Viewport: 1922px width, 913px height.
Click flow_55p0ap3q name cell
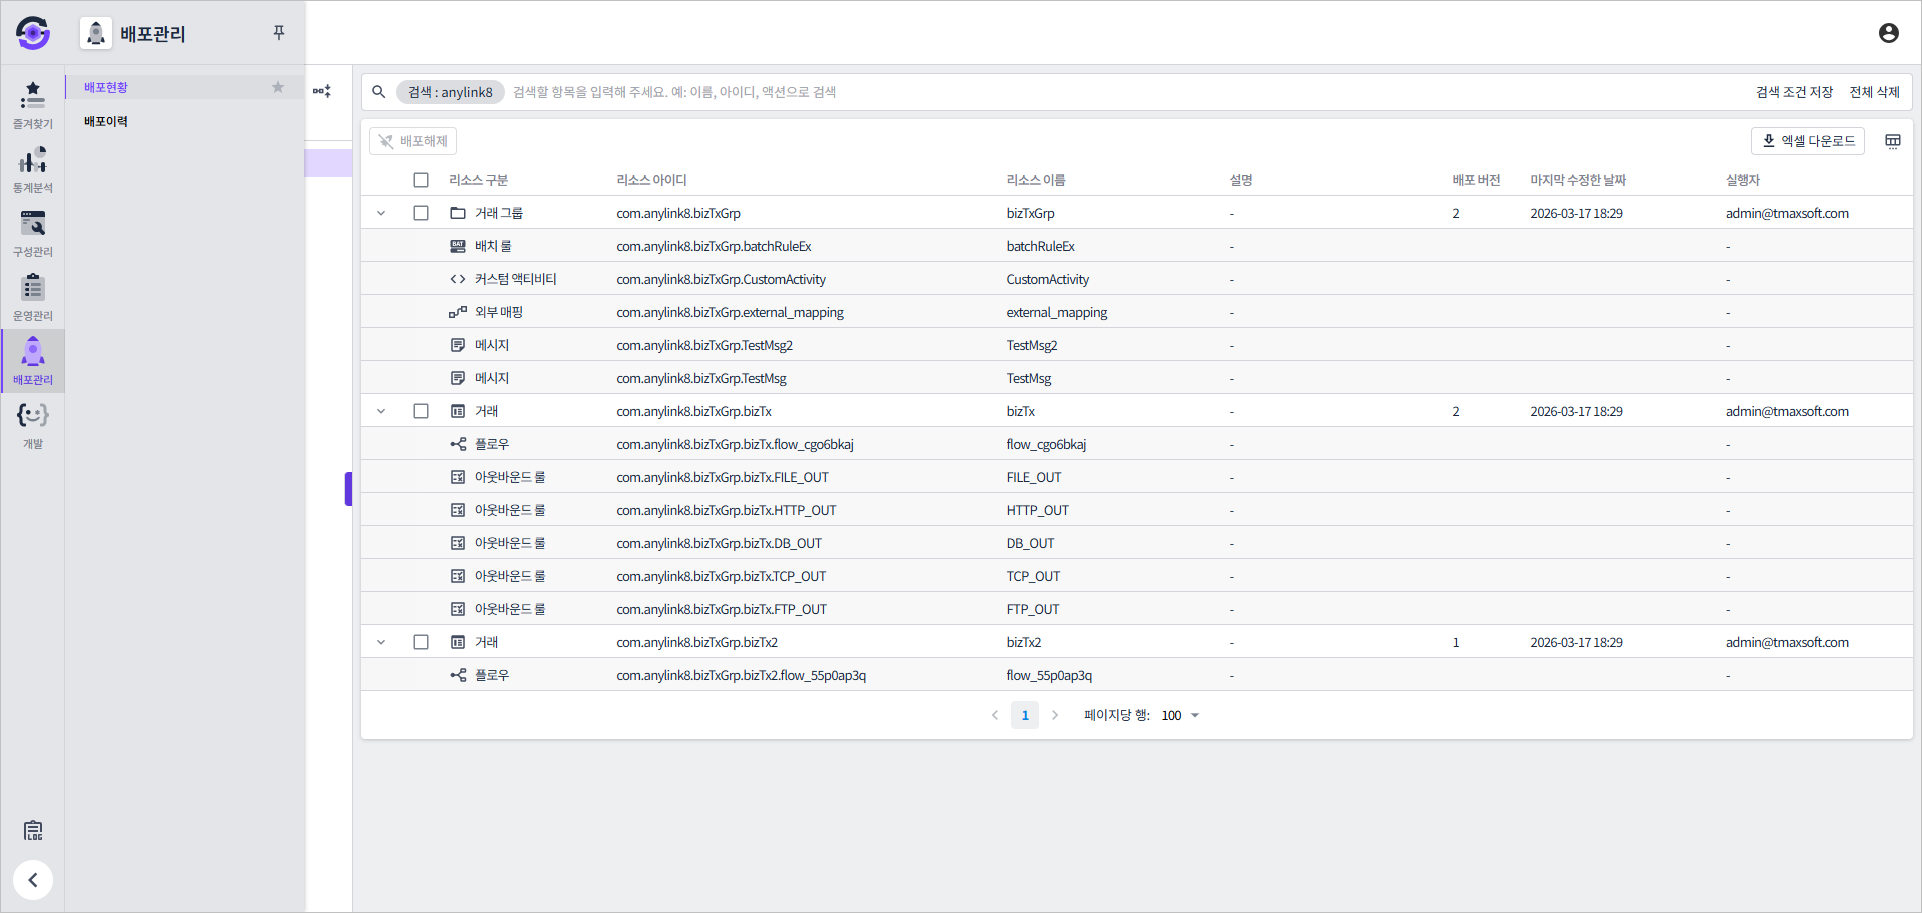(x=1049, y=675)
